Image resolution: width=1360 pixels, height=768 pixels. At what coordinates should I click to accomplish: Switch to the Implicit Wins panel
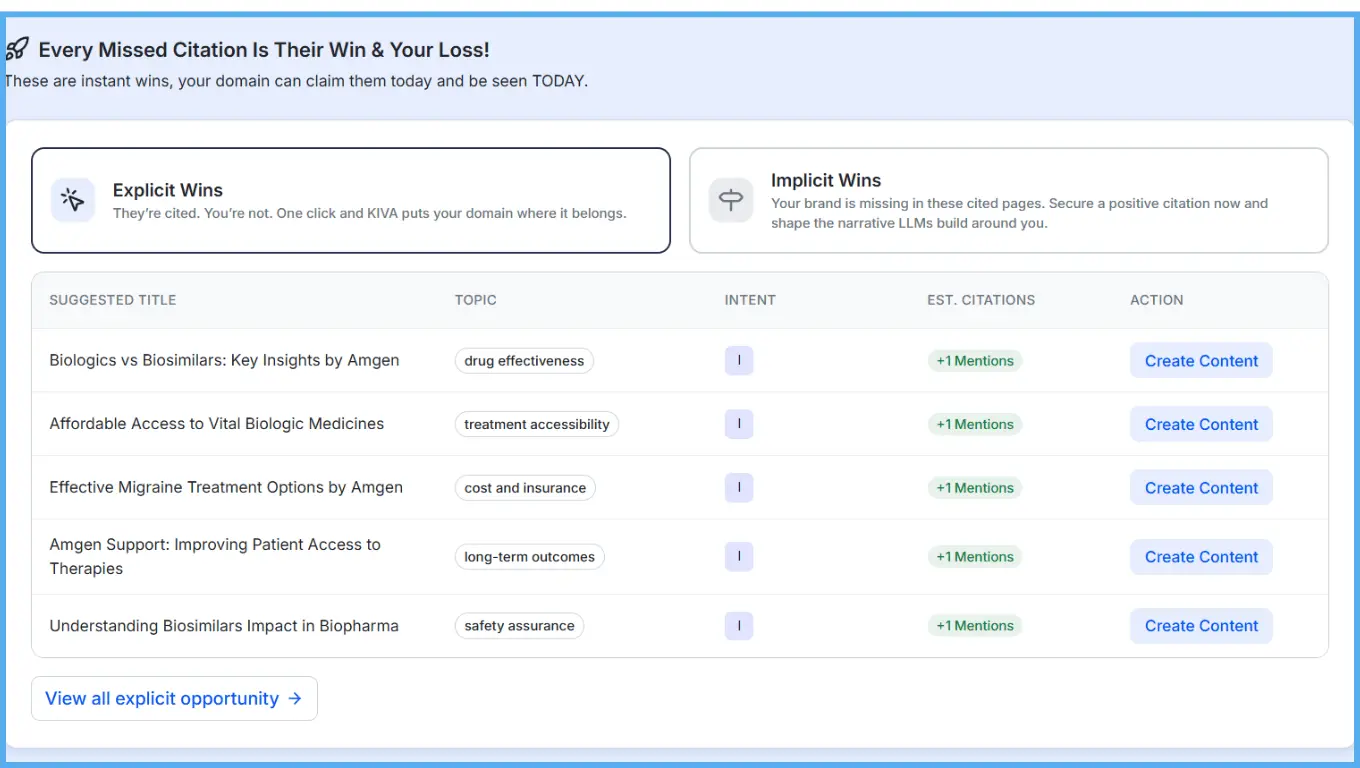pyautogui.click(x=1007, y=200)
